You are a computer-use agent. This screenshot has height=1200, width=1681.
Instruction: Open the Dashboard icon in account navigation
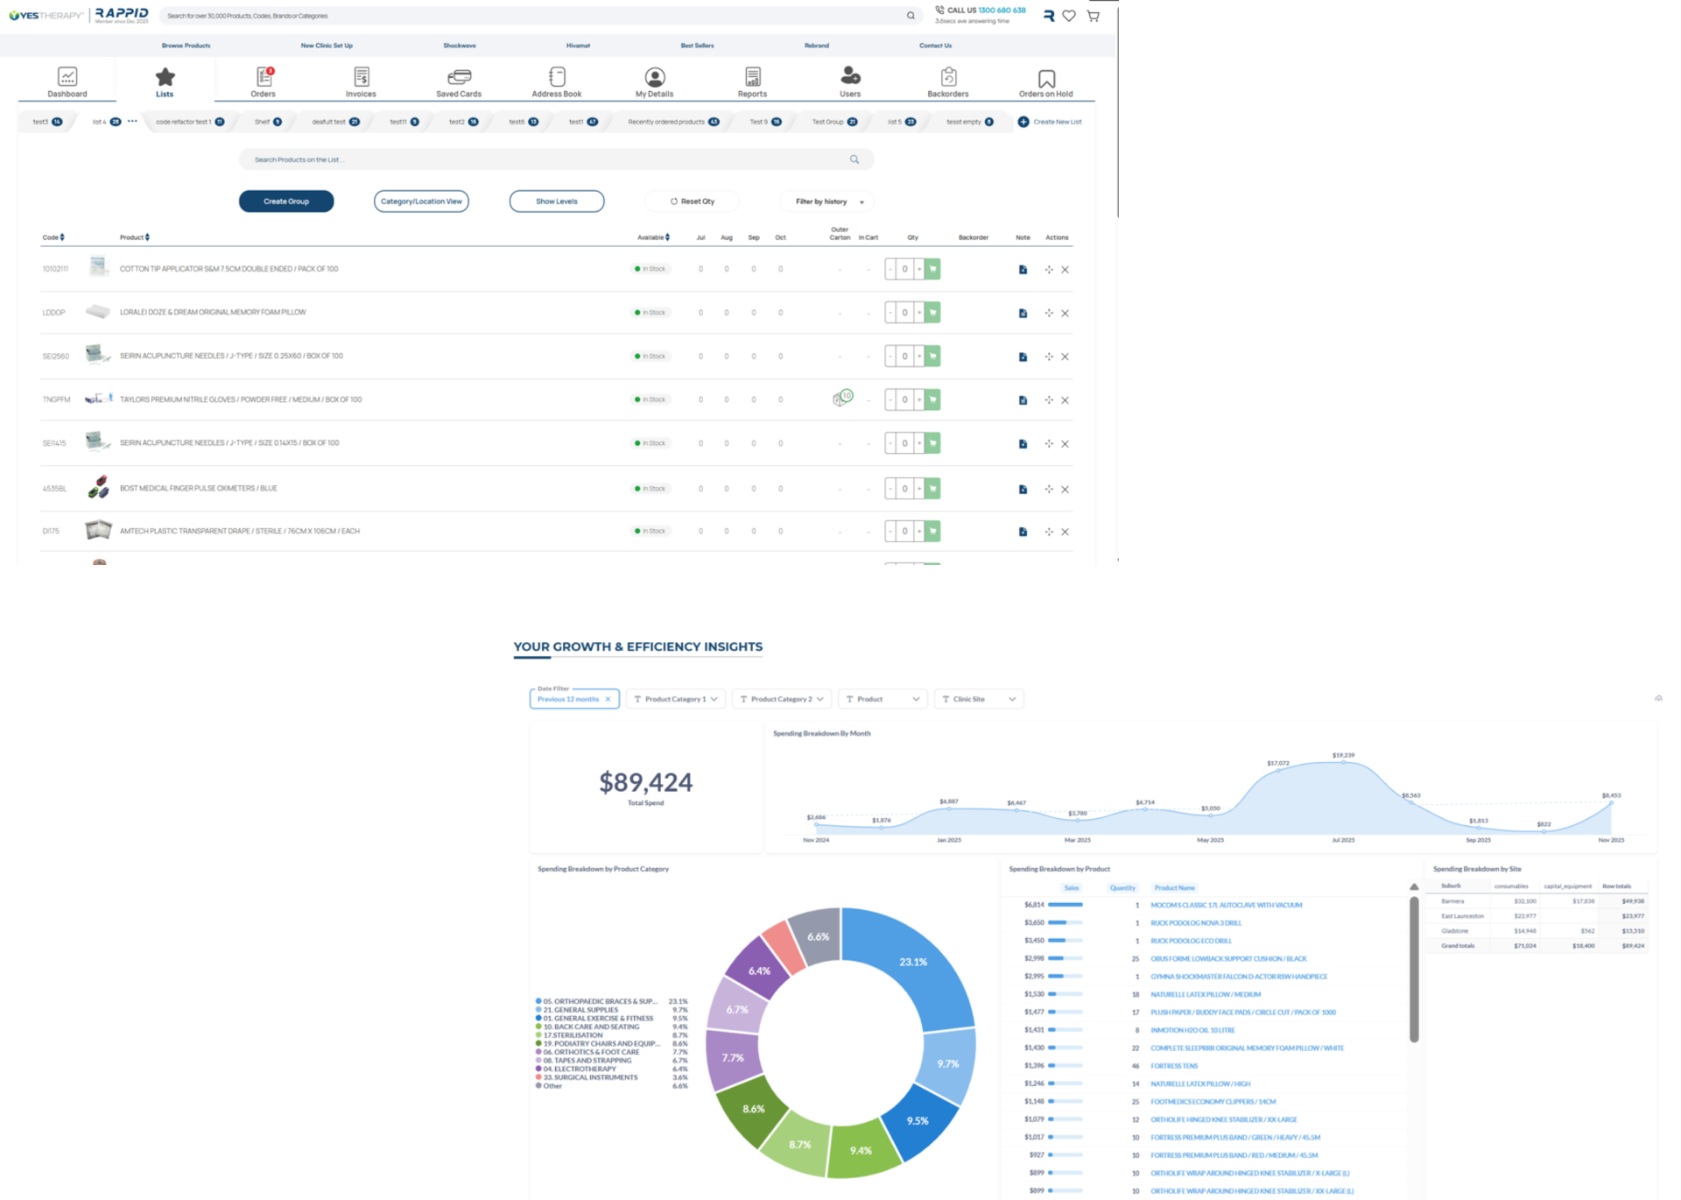click(67, 78)
